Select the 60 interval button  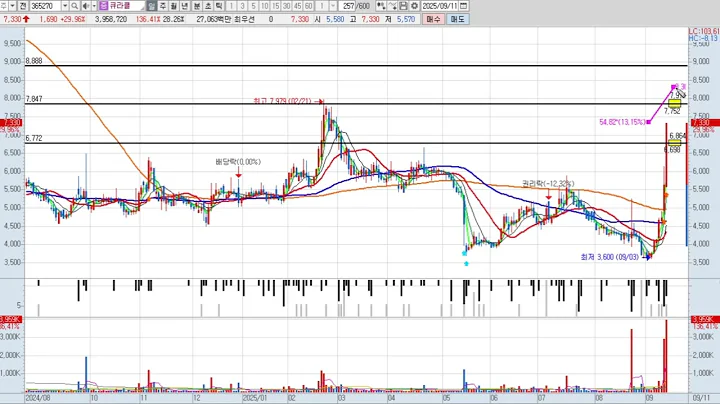click(309, 6)
